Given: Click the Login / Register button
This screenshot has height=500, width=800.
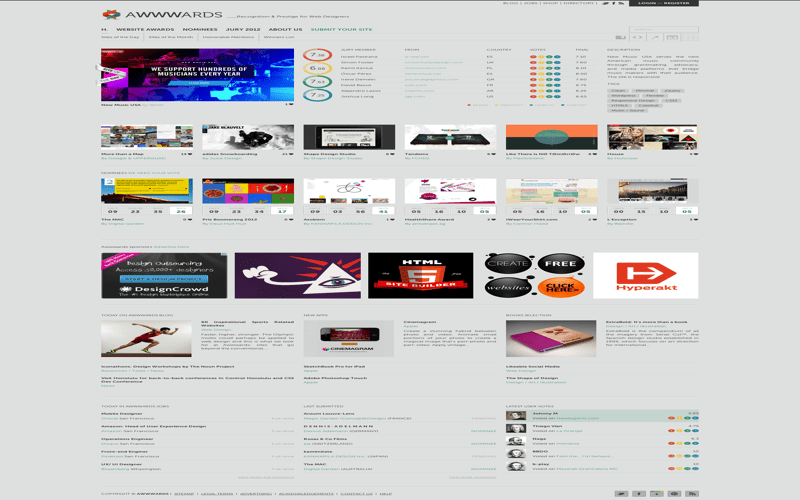Looking at the screenshot, I should pyautogui.click(x=664, y=3).
